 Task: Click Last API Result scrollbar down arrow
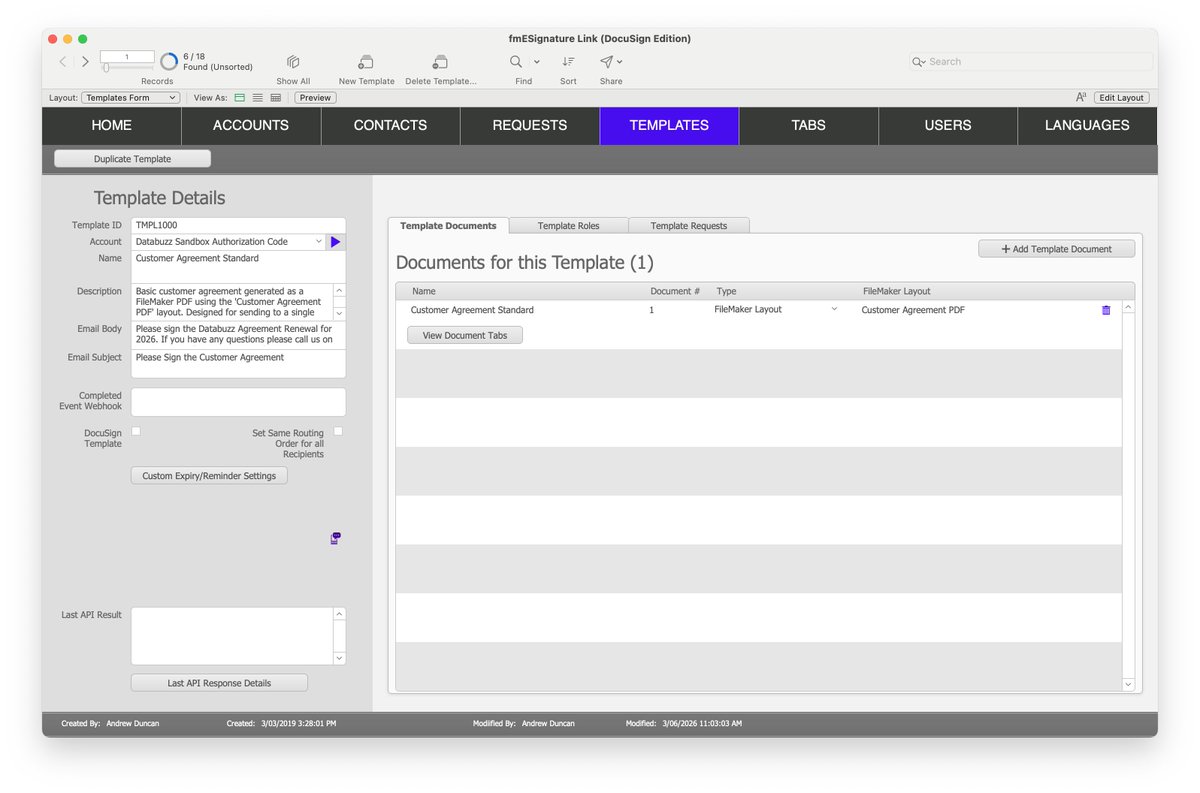click(x=339, y=658)
